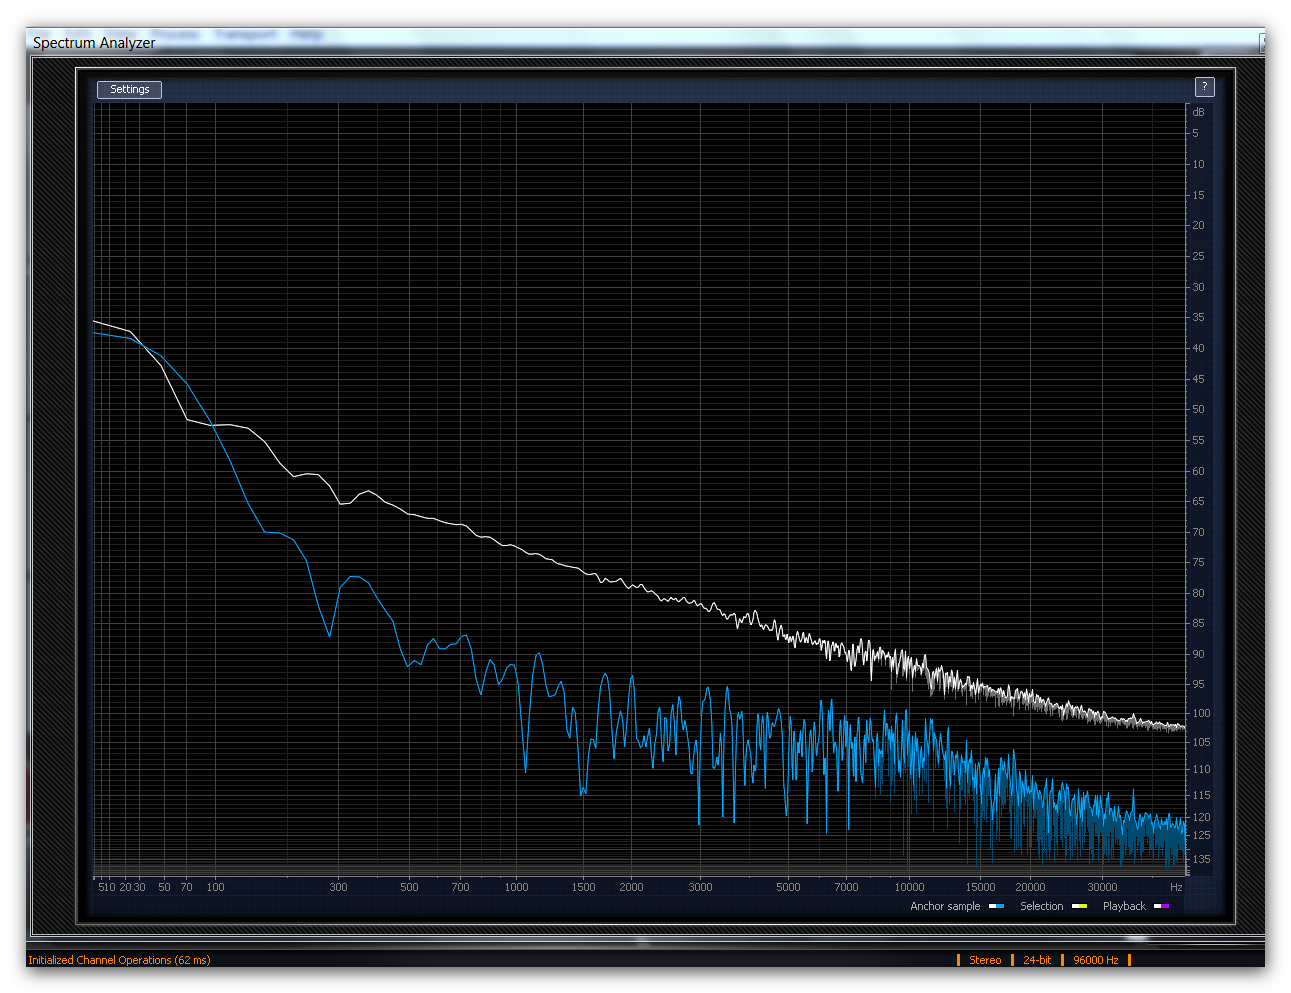Click the Stereo status bar entry
Viewport: 1291px width, 993px height.
985,960
